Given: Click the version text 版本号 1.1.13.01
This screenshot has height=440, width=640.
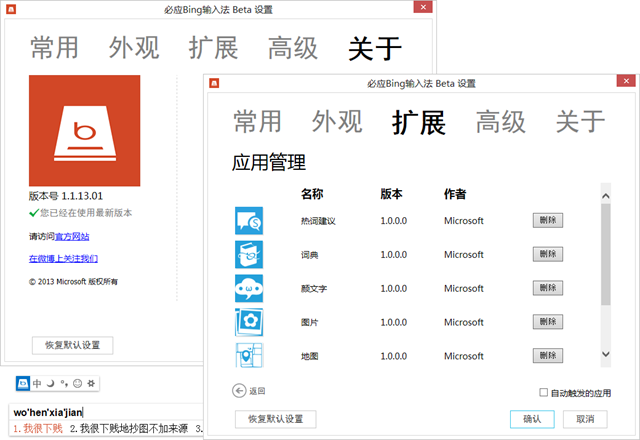Looking at the screenshot, I should point(66,196).
